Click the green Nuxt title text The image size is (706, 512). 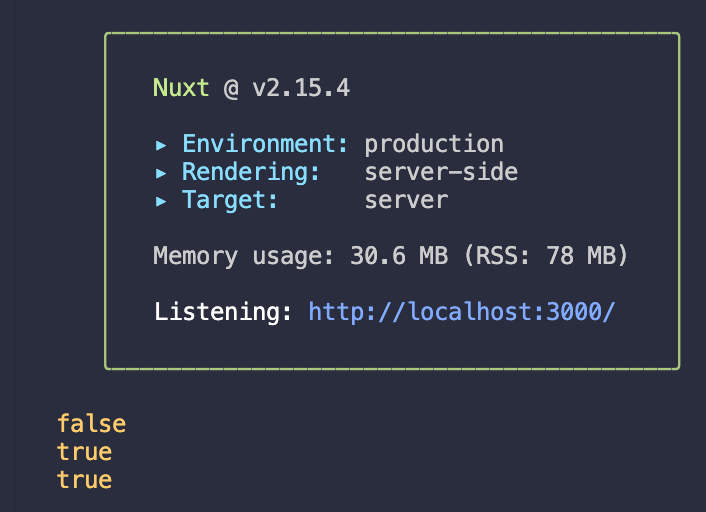coord(181,88)
